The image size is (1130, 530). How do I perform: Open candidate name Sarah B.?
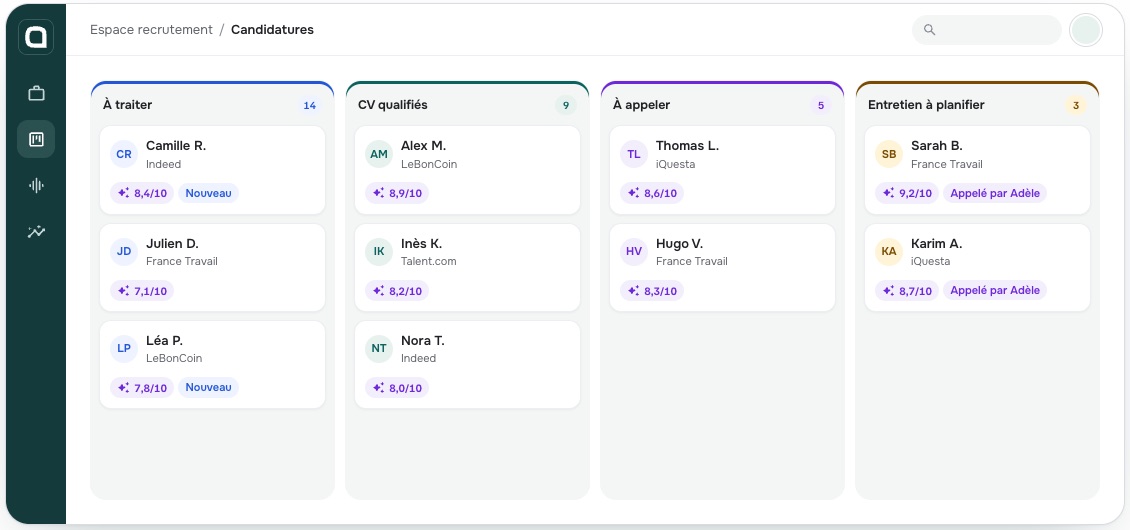coord(937,146)
